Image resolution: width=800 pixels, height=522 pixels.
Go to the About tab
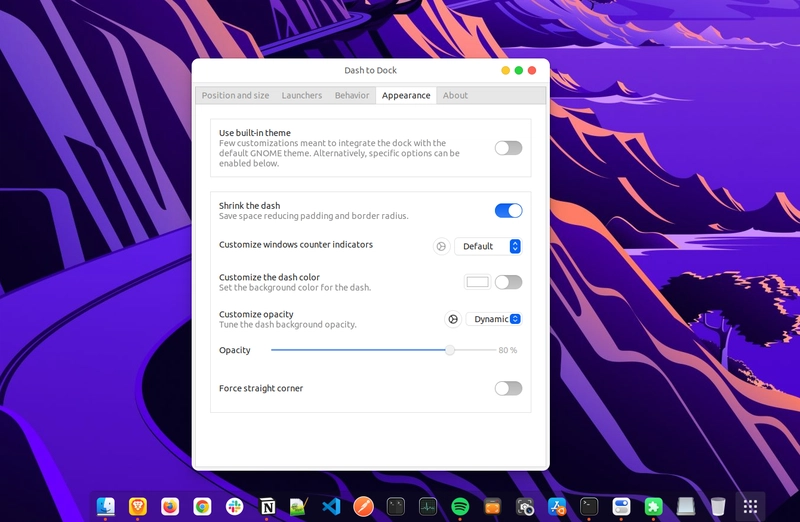(x=455, y=95)
